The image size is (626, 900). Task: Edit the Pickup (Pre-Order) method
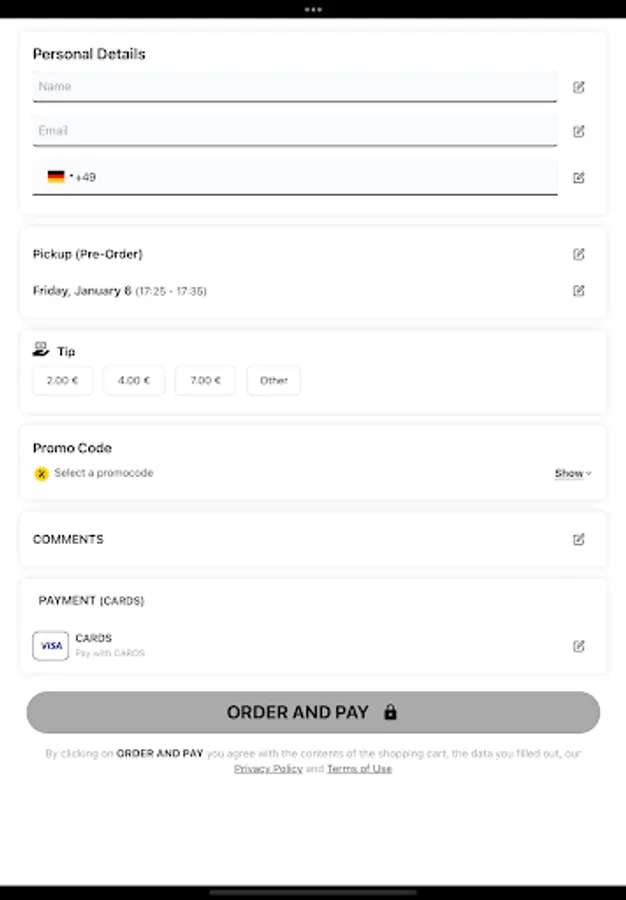578,254
